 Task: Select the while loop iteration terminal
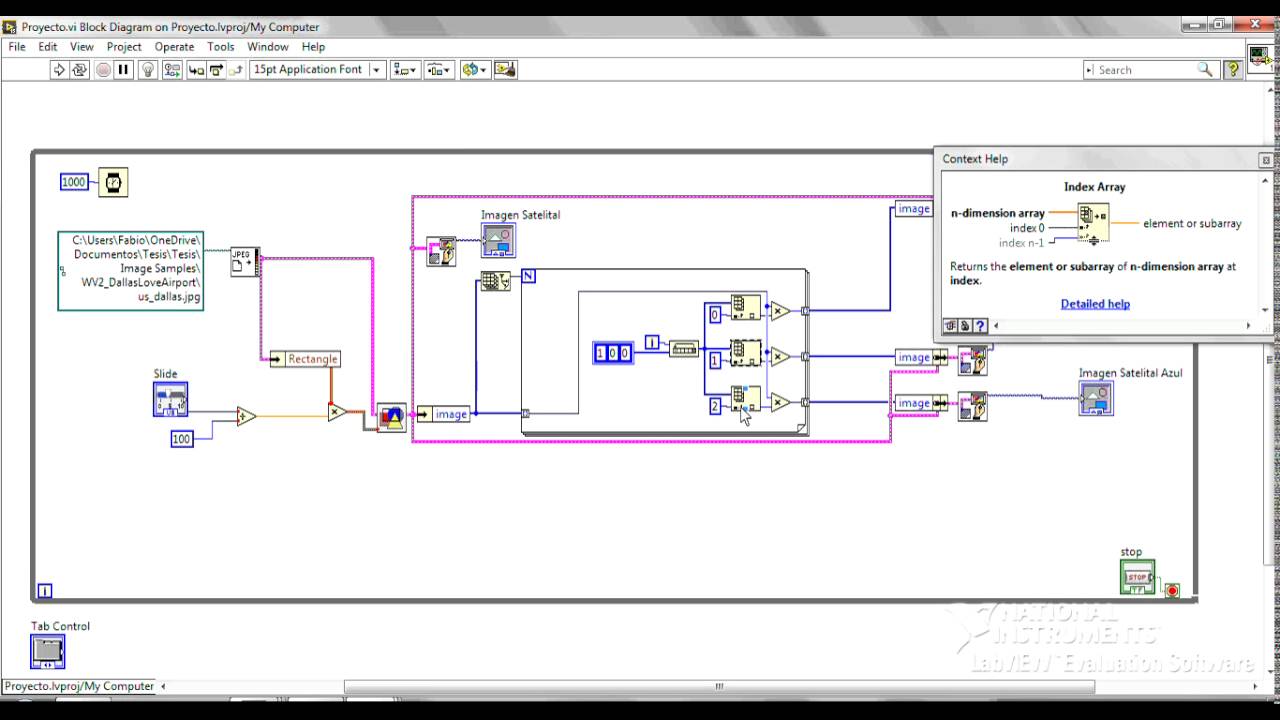(45, 591)
